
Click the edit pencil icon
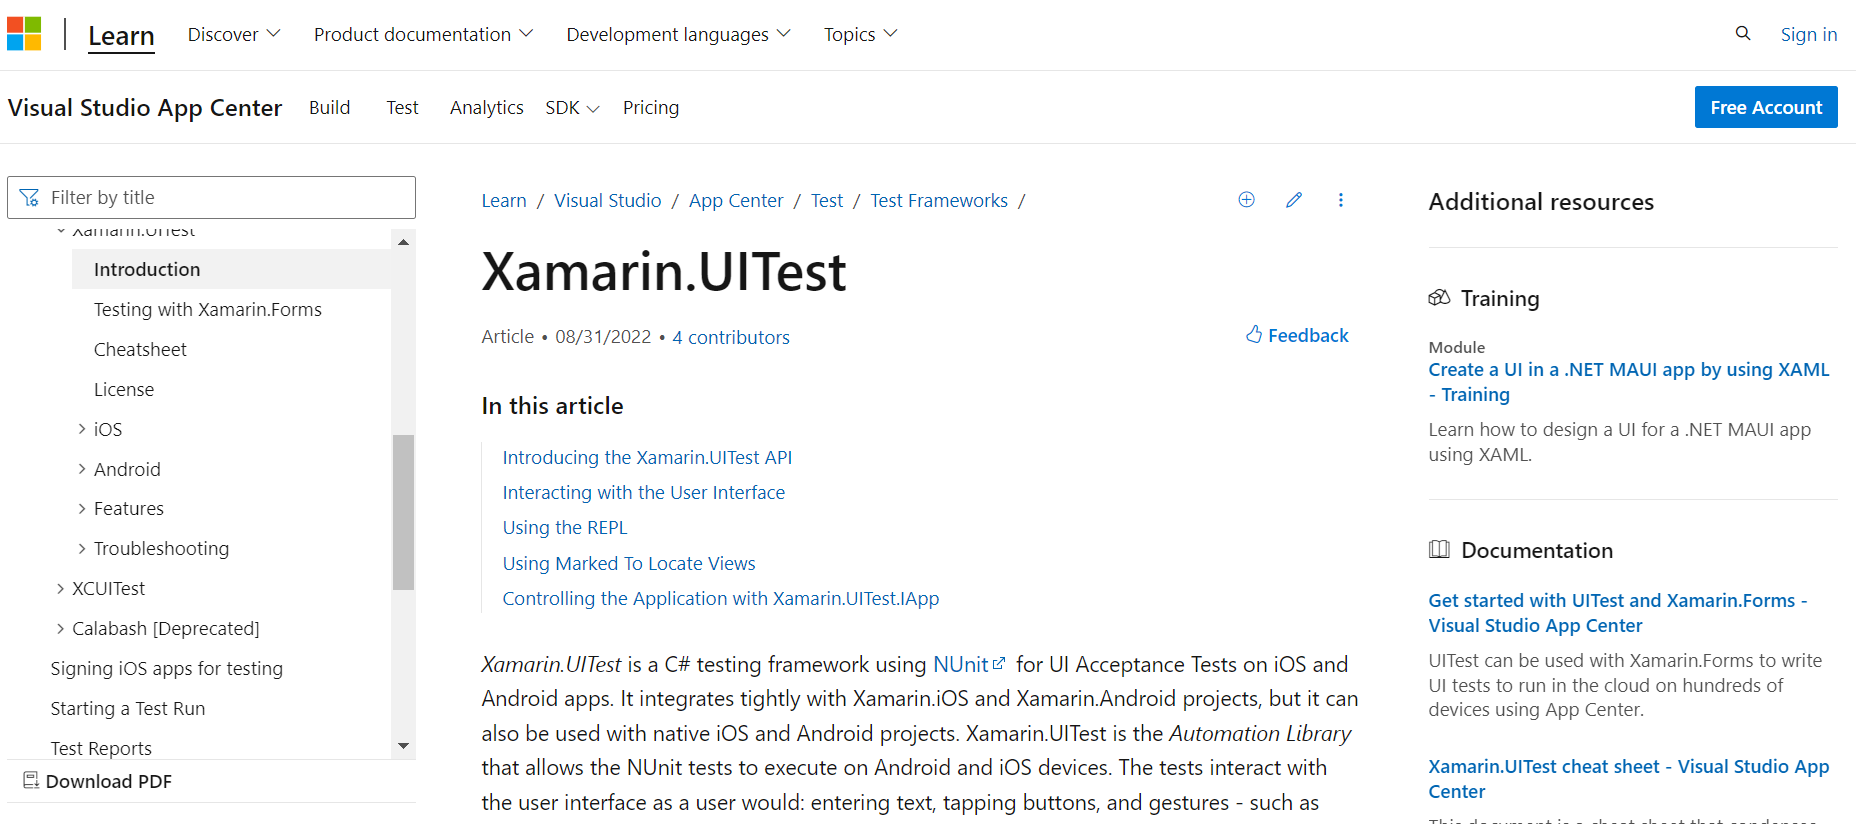point(1294,200)
